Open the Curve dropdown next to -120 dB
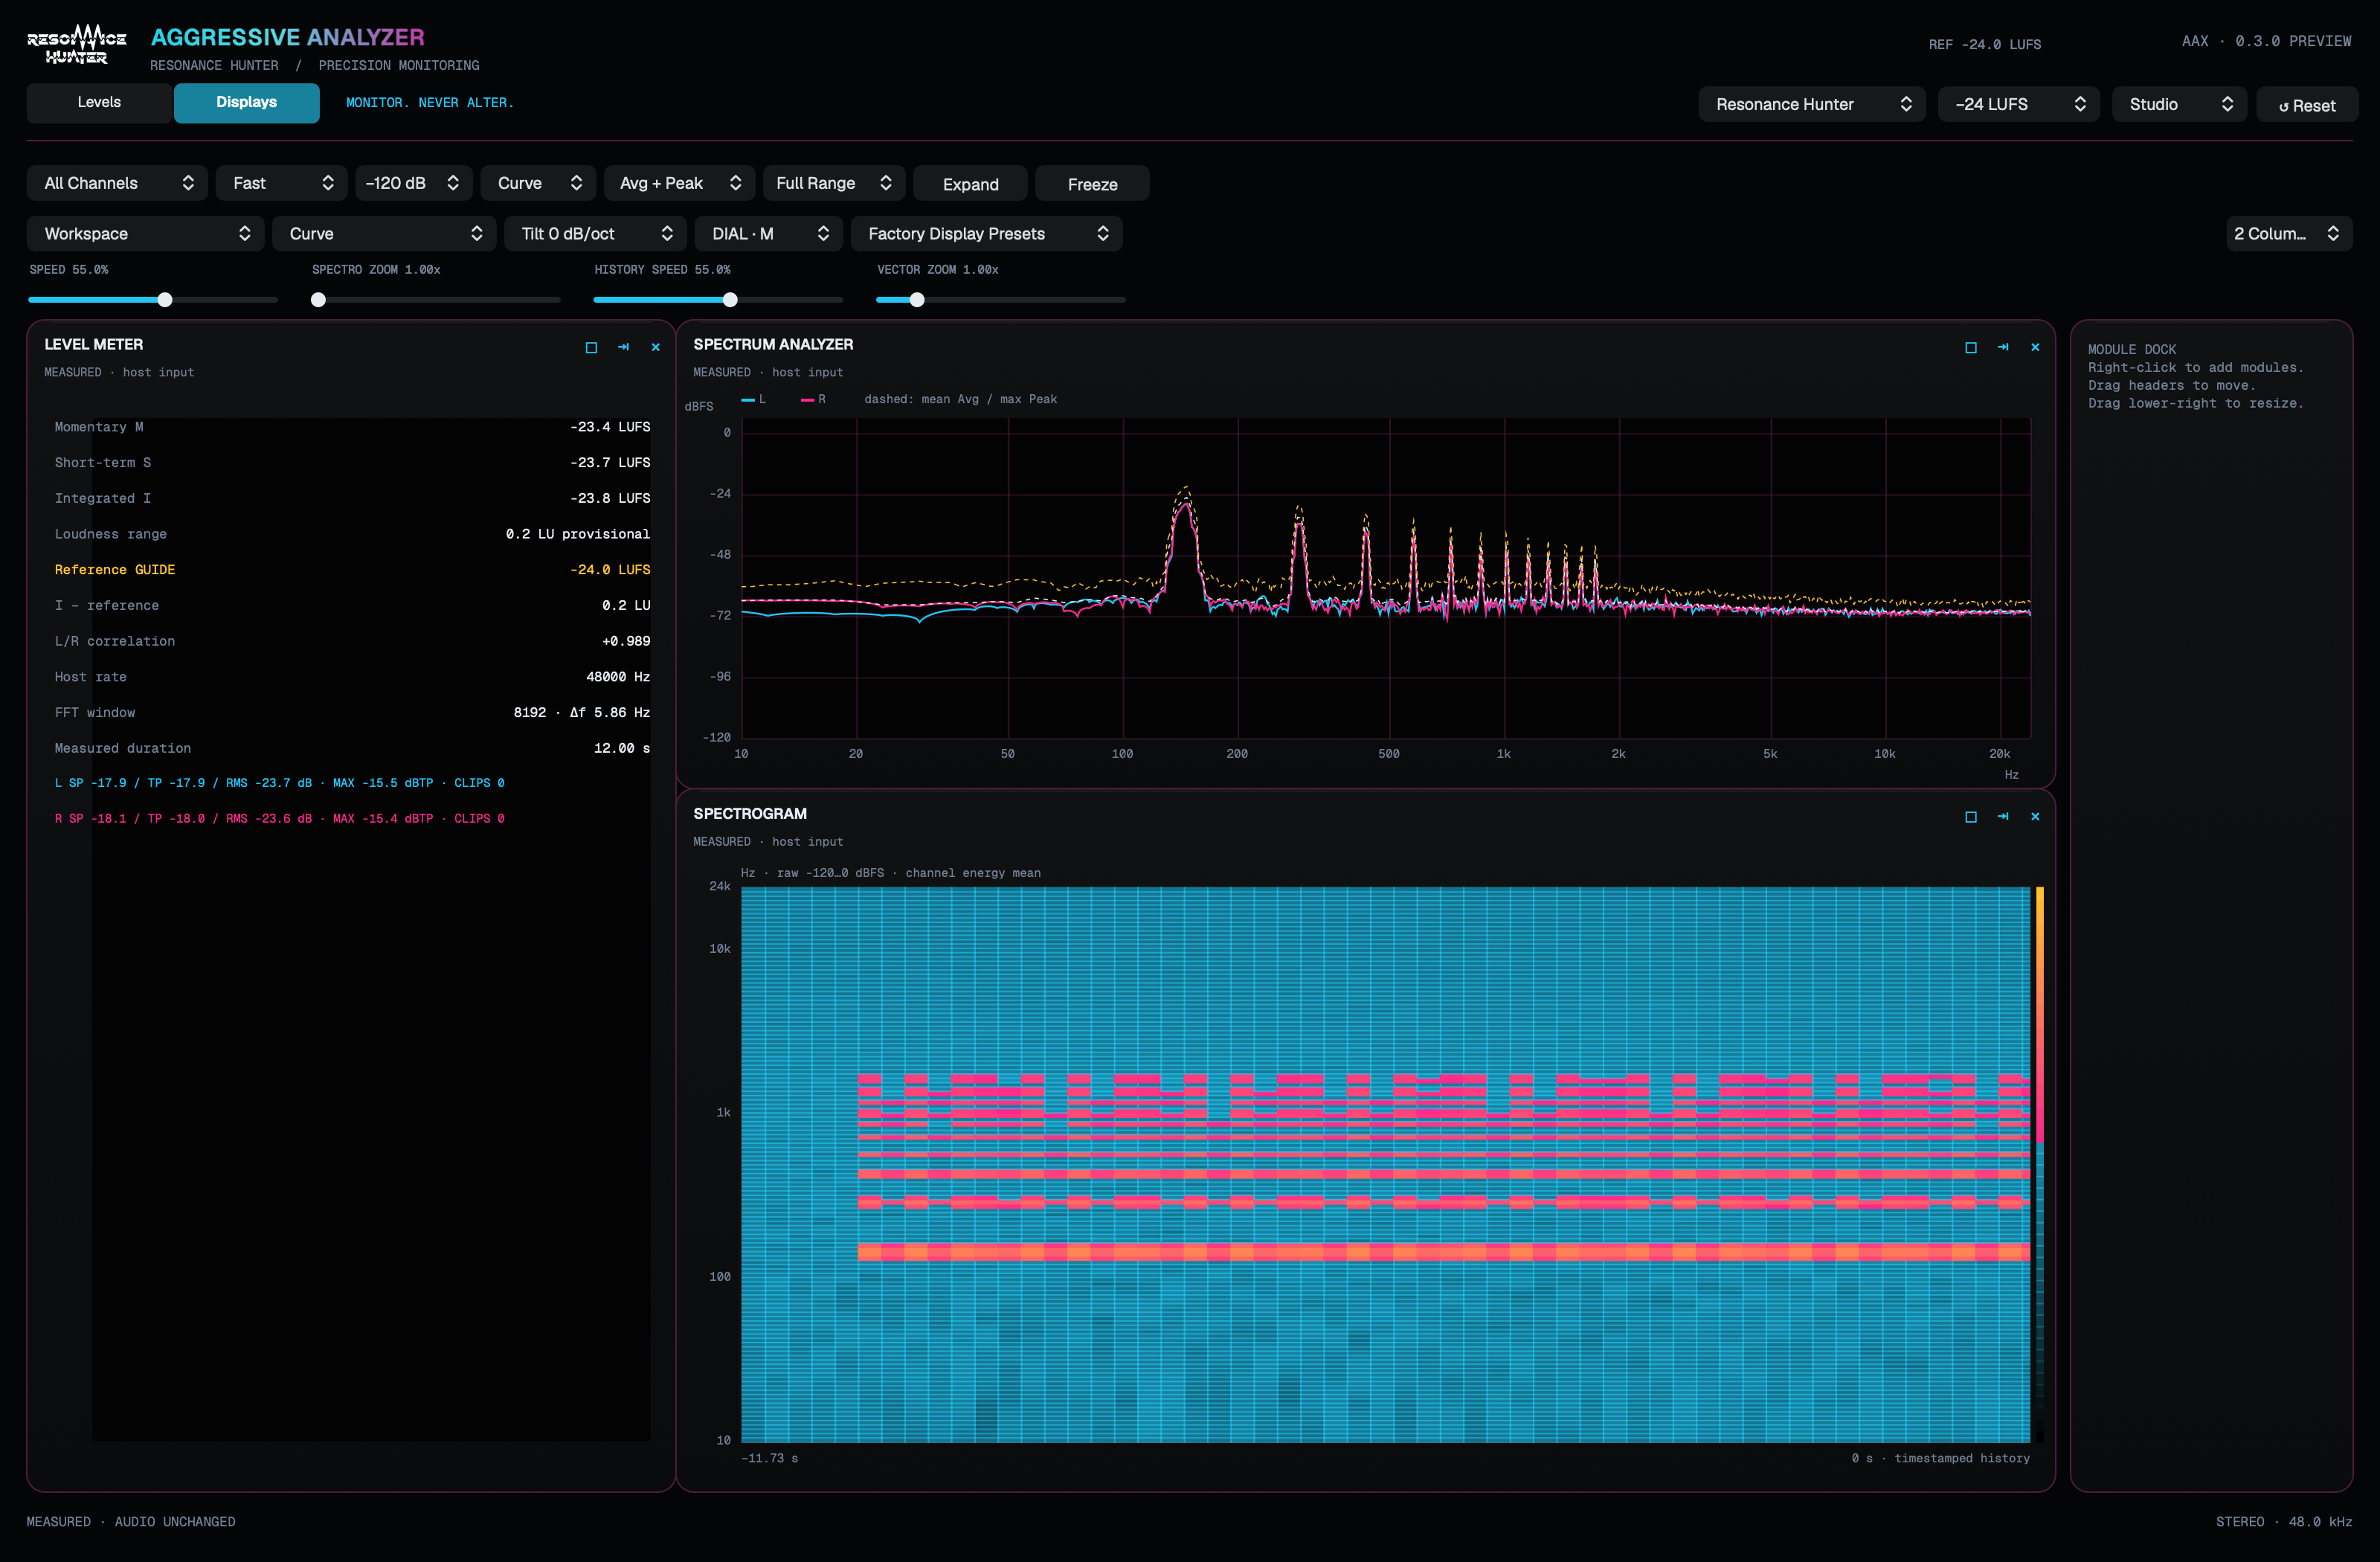Viewport: 2380px width, 1562px height. pos(538,183)
